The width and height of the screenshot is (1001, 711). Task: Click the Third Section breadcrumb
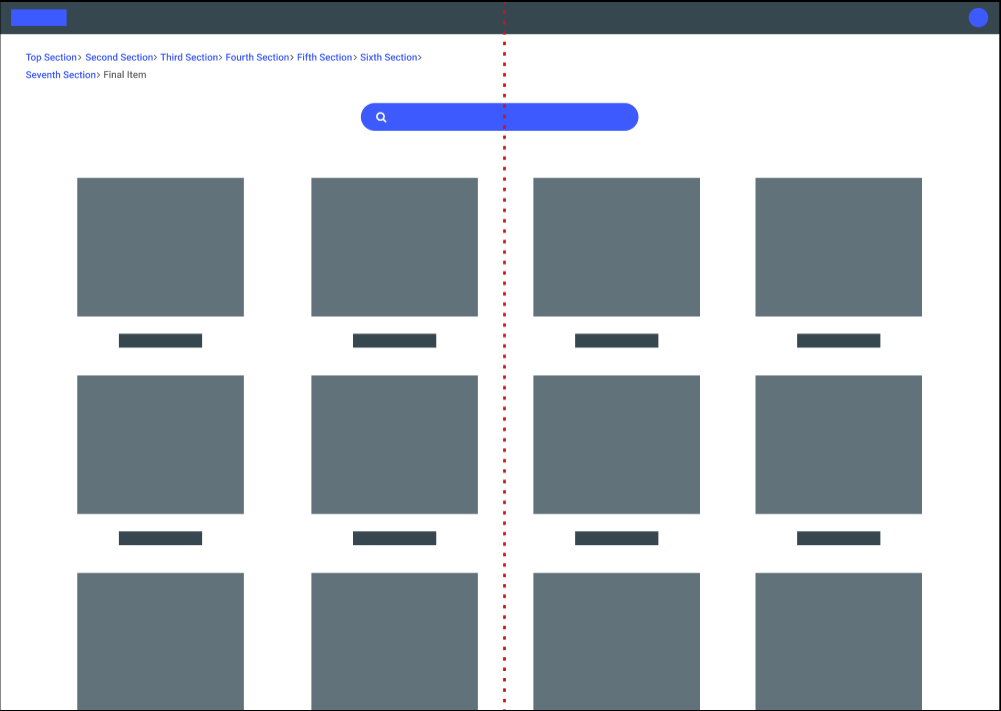click(189, 57)
